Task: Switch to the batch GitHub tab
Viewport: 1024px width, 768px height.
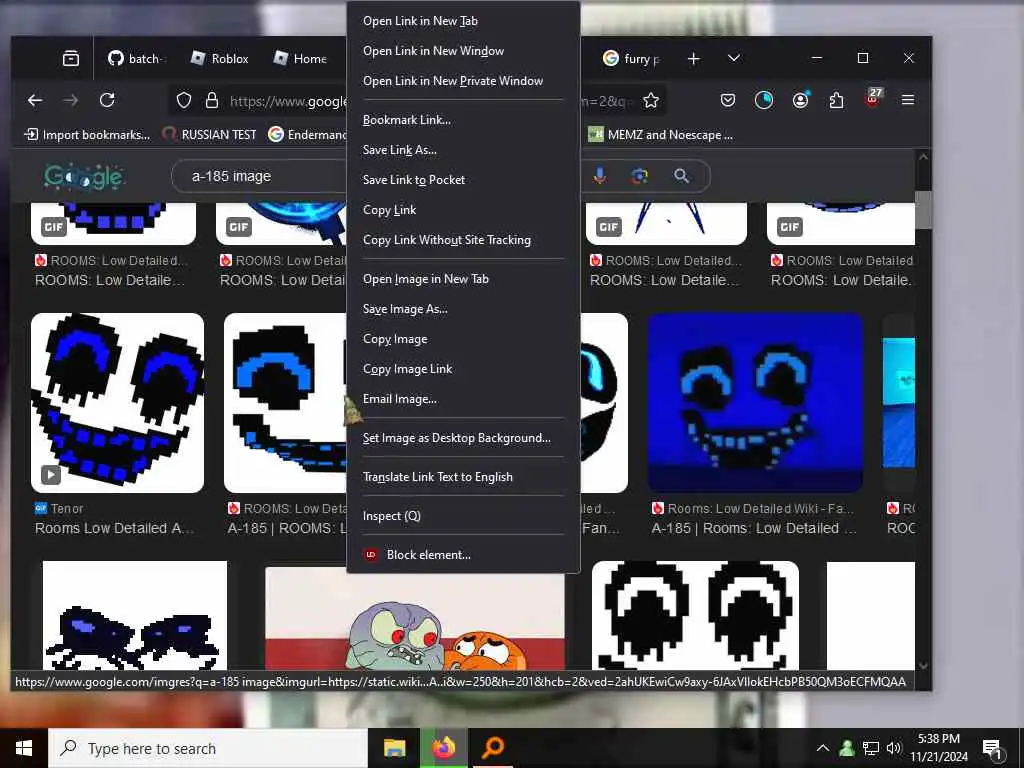Action: click(136, 59)
